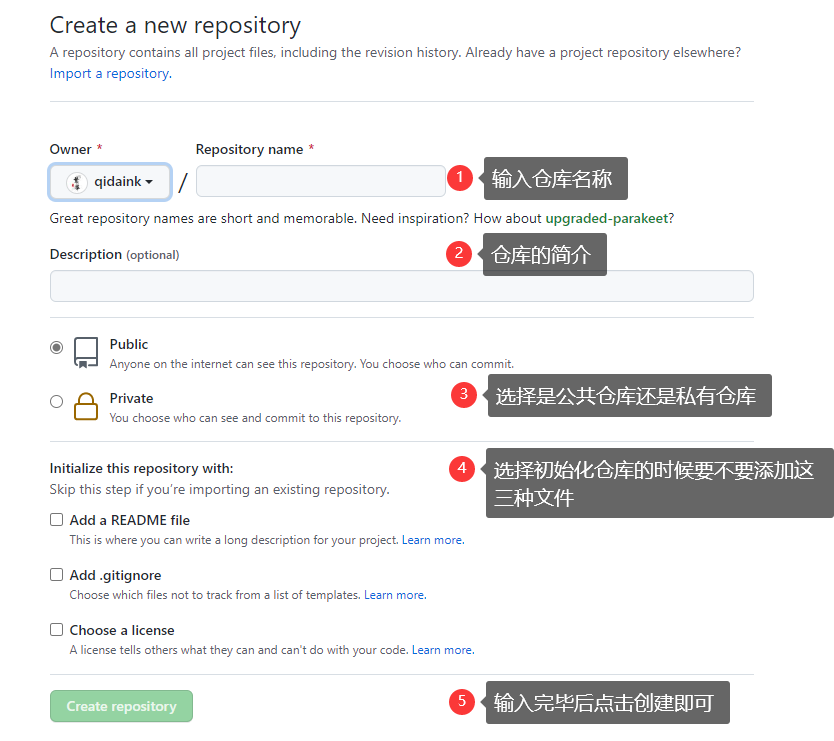Click the red annotation marker number 2
Viewport: 834px width, 741px height.
[x=458, y=253]
